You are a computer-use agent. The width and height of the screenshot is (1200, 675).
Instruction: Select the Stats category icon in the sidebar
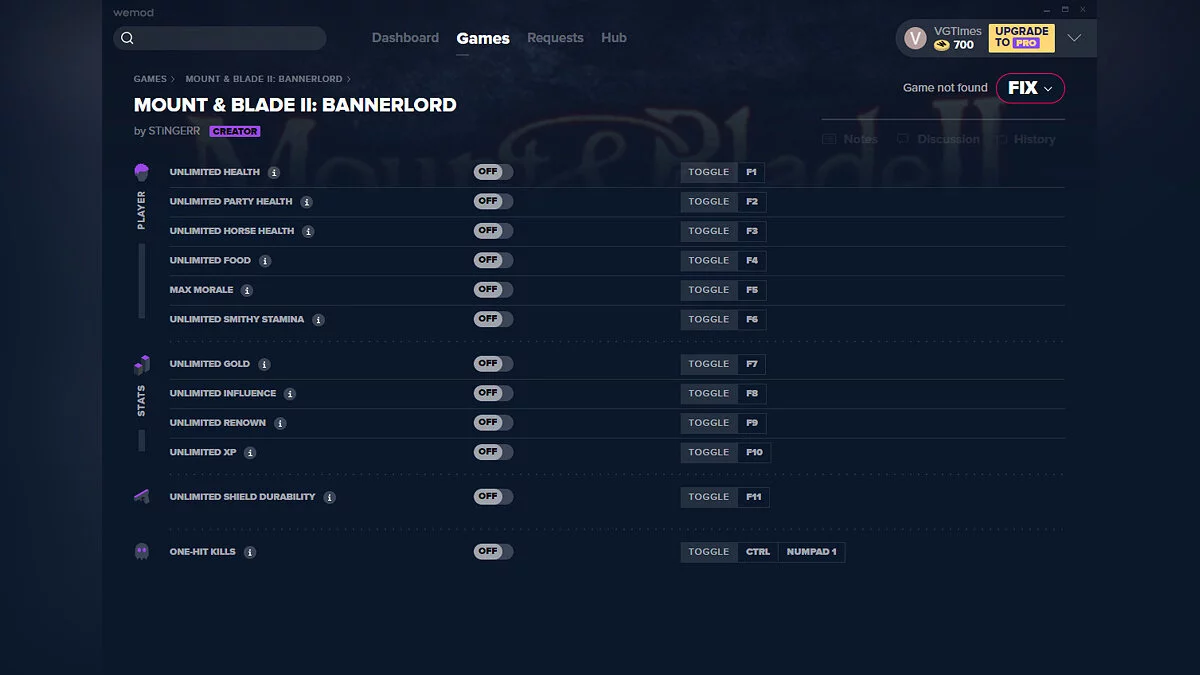point(141,364)
